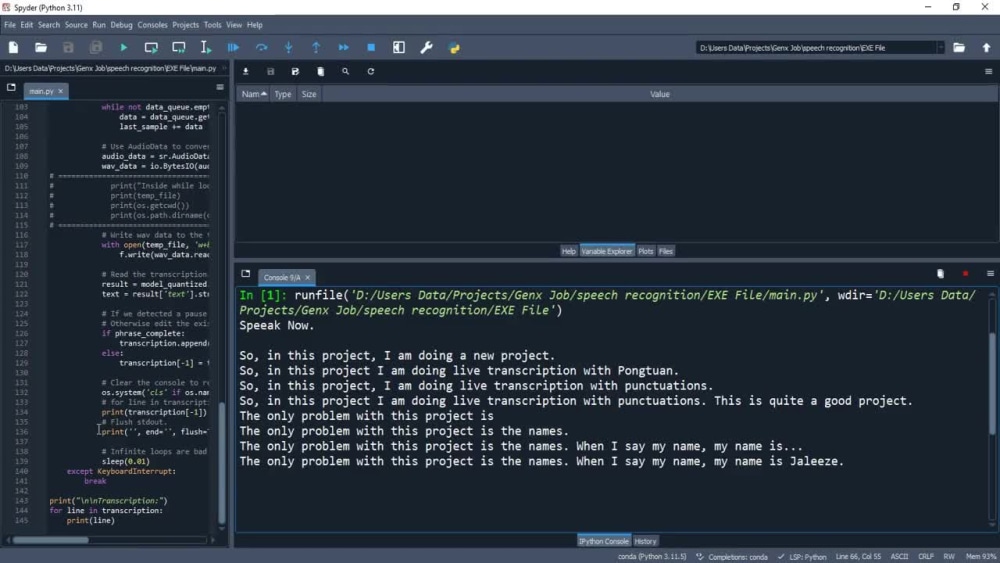Import data icon in Variable Explorer

pos(246,71)
